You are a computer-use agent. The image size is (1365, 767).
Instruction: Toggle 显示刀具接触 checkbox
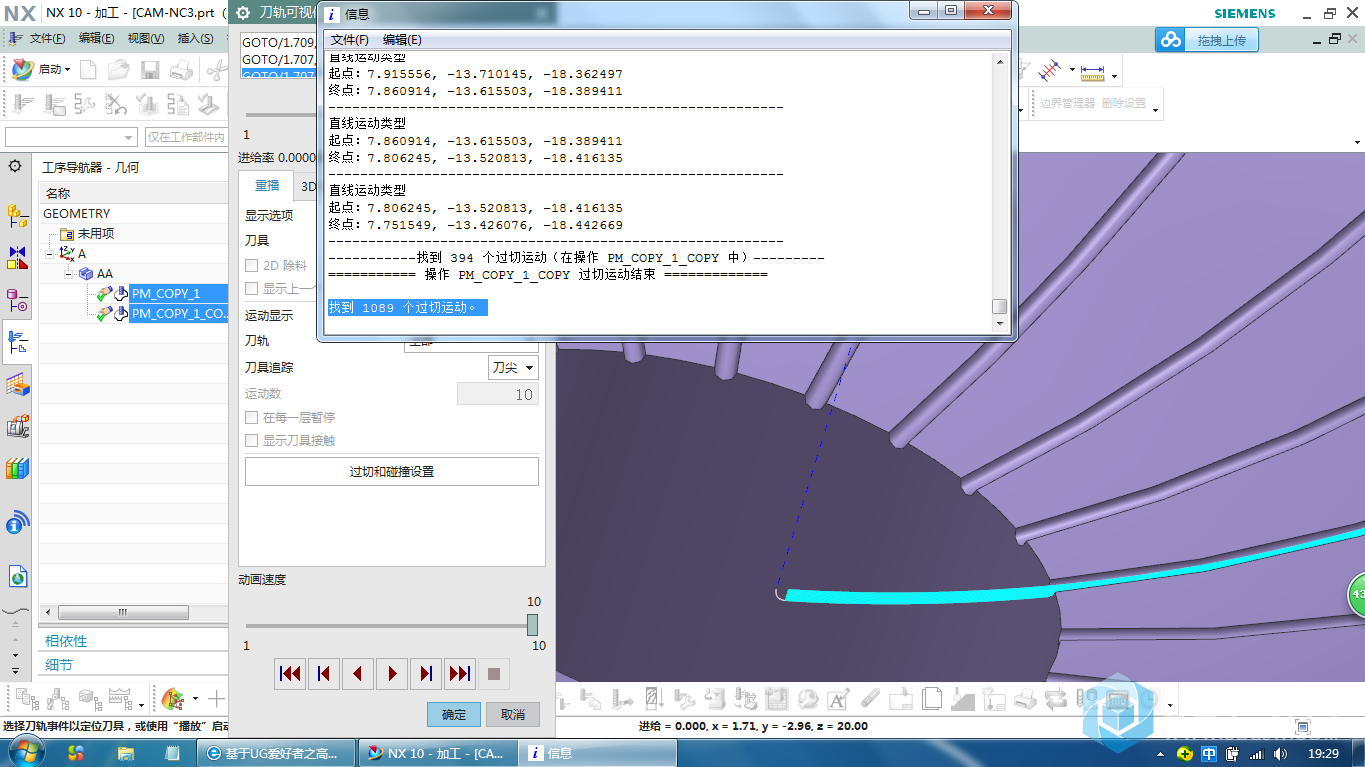coord(252,441)
